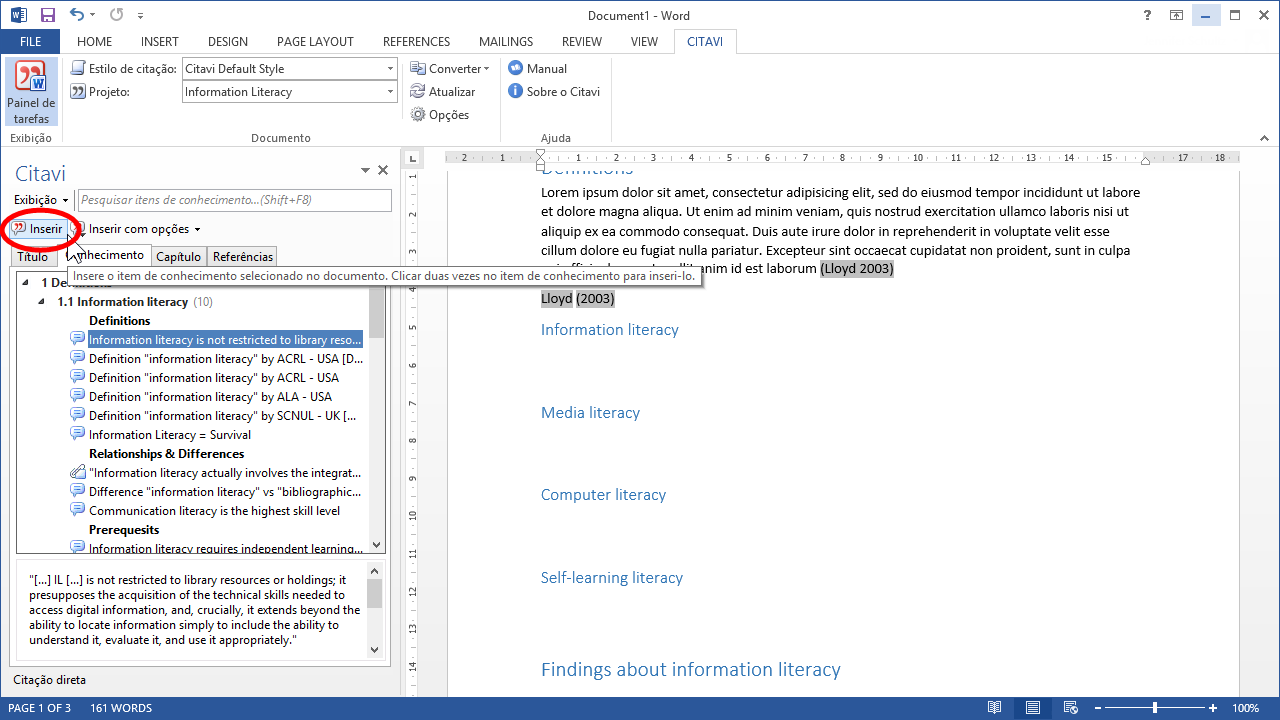Open the Exibição dropdown in Citavi pane
Screen dimensions: 1280x720
click(41, 200)
